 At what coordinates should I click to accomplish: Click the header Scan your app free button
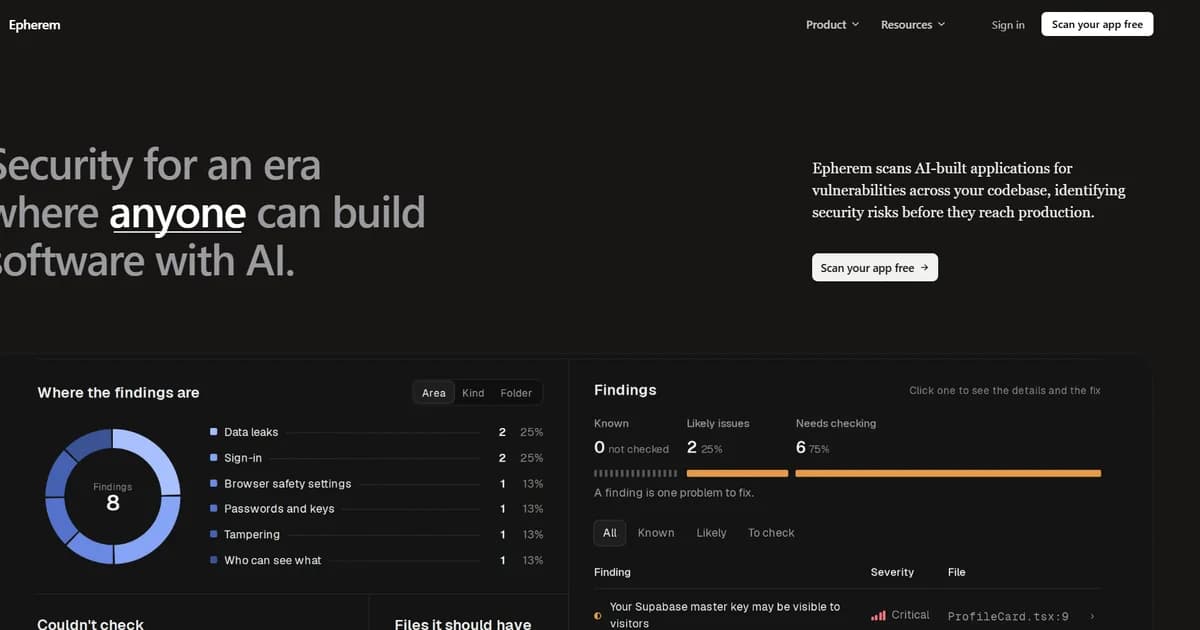1097,24
